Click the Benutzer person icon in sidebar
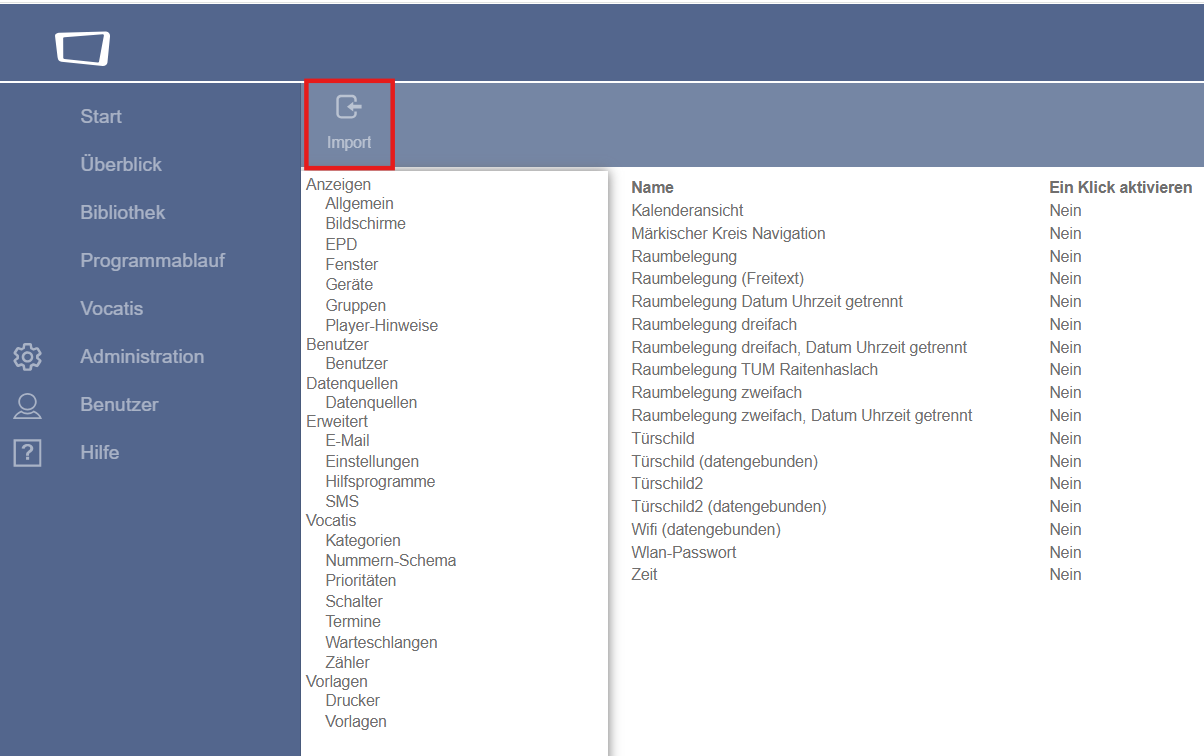The image size is (1204, 756). [27, 405]
